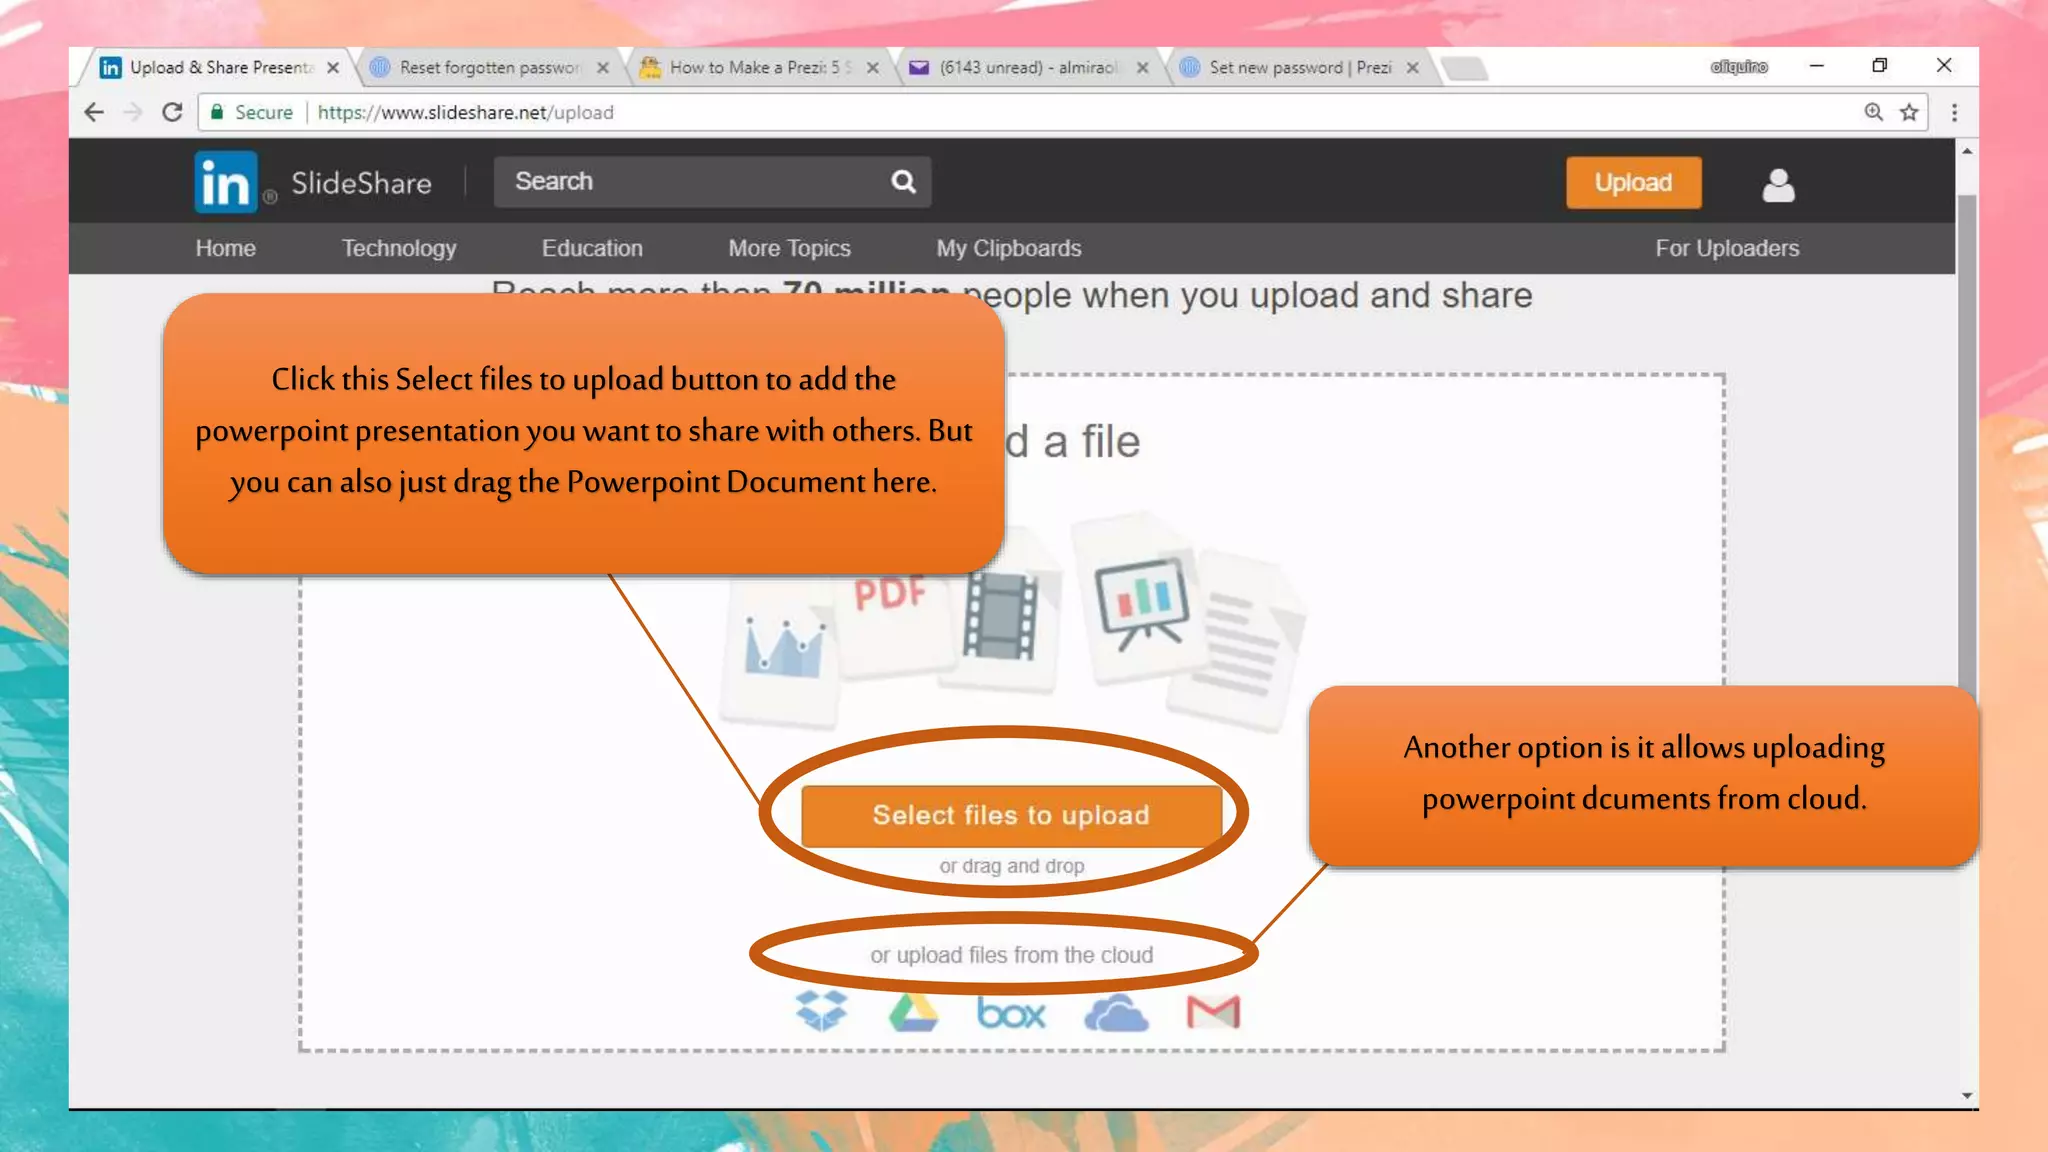Click the SlideShare logo text
The image size is (2048, 1152).
(361, 183)
